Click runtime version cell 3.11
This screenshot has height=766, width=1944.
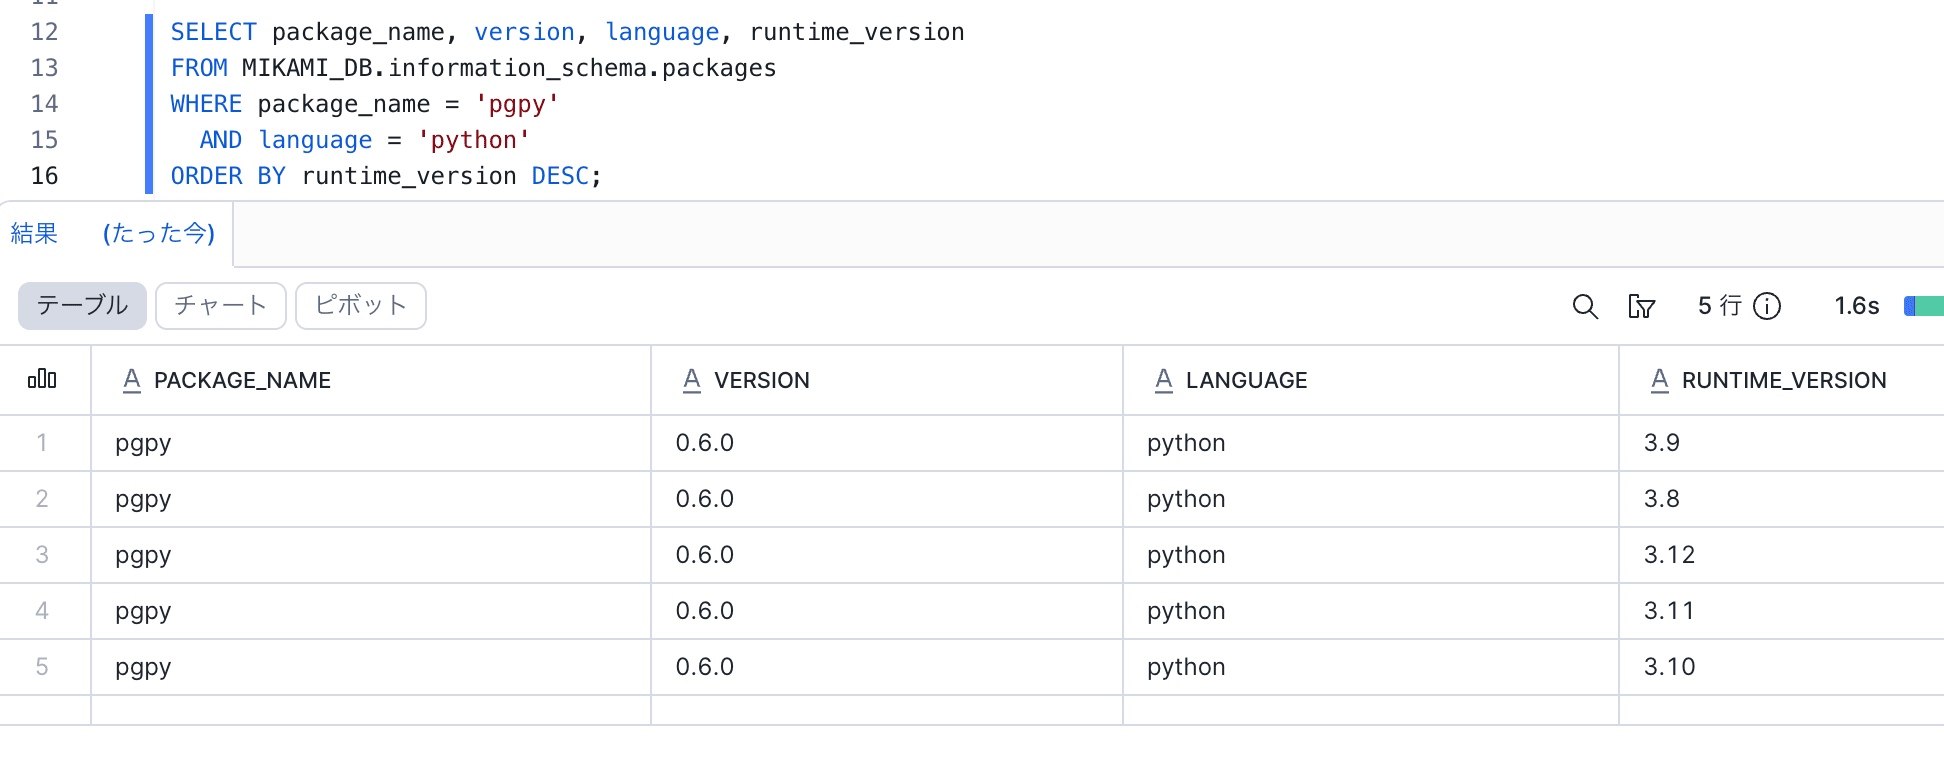(x=1781, y=611)
